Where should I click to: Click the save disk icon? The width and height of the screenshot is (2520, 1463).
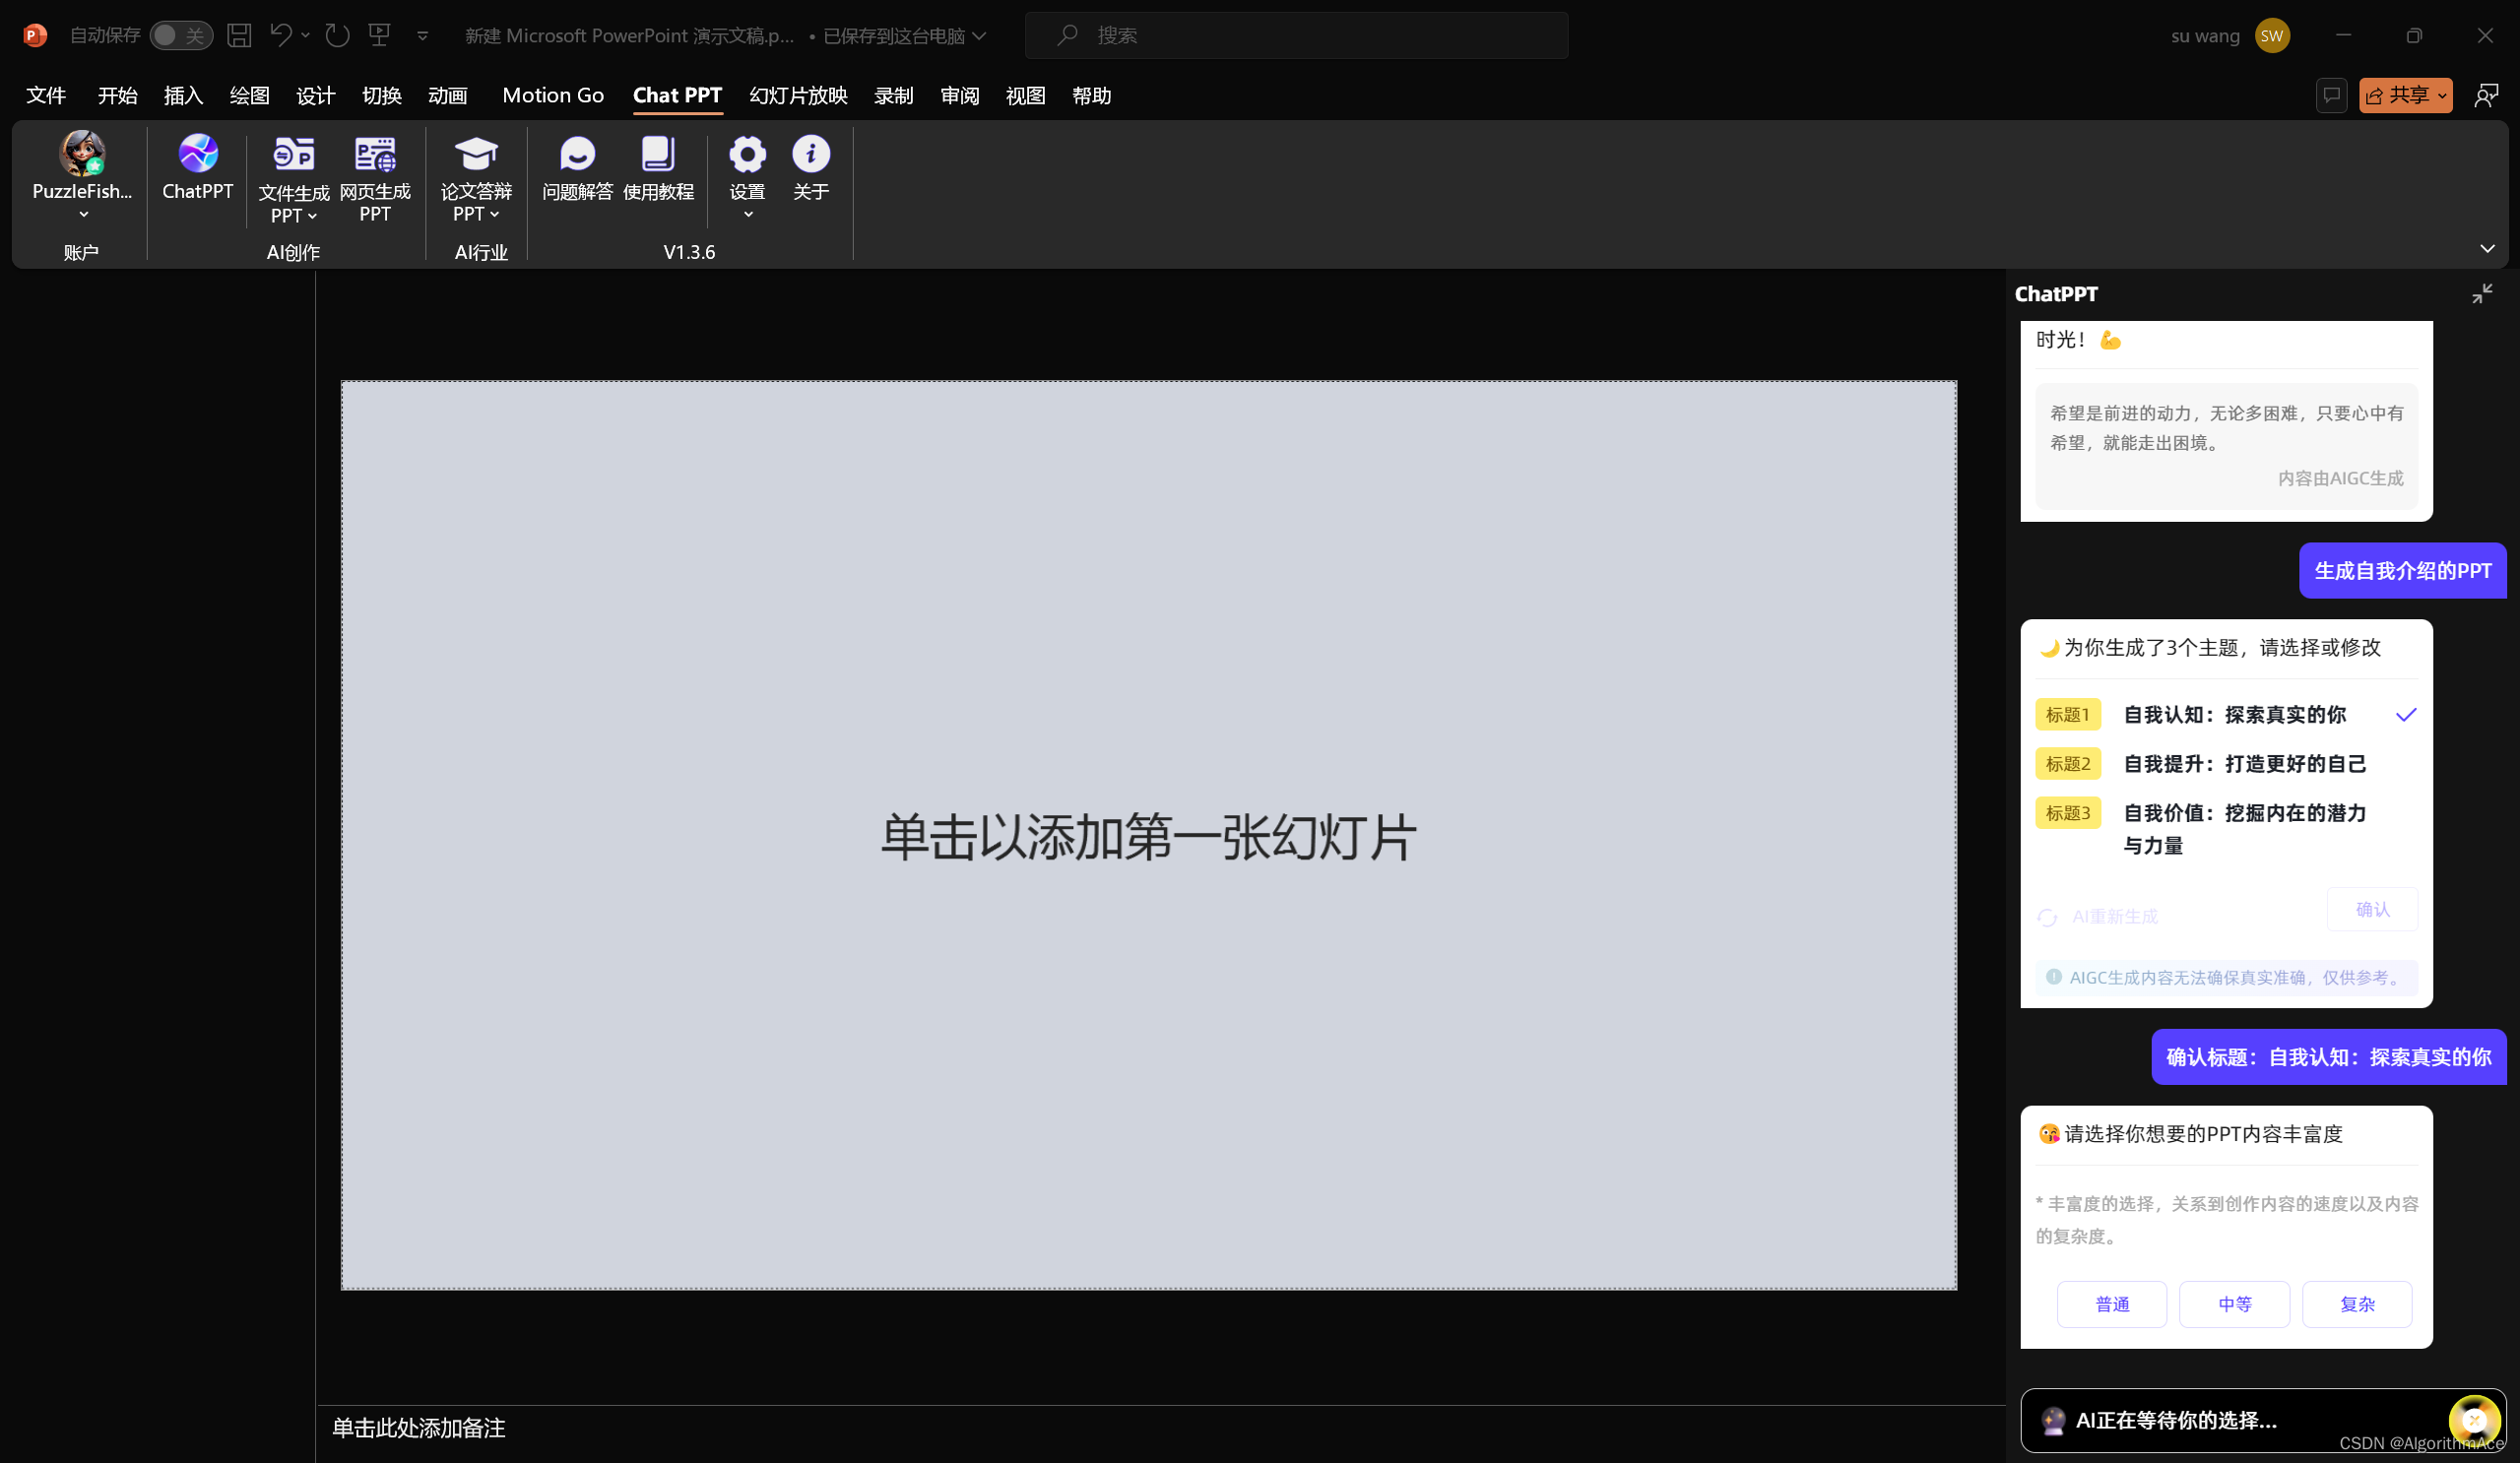tap(239, 36)
